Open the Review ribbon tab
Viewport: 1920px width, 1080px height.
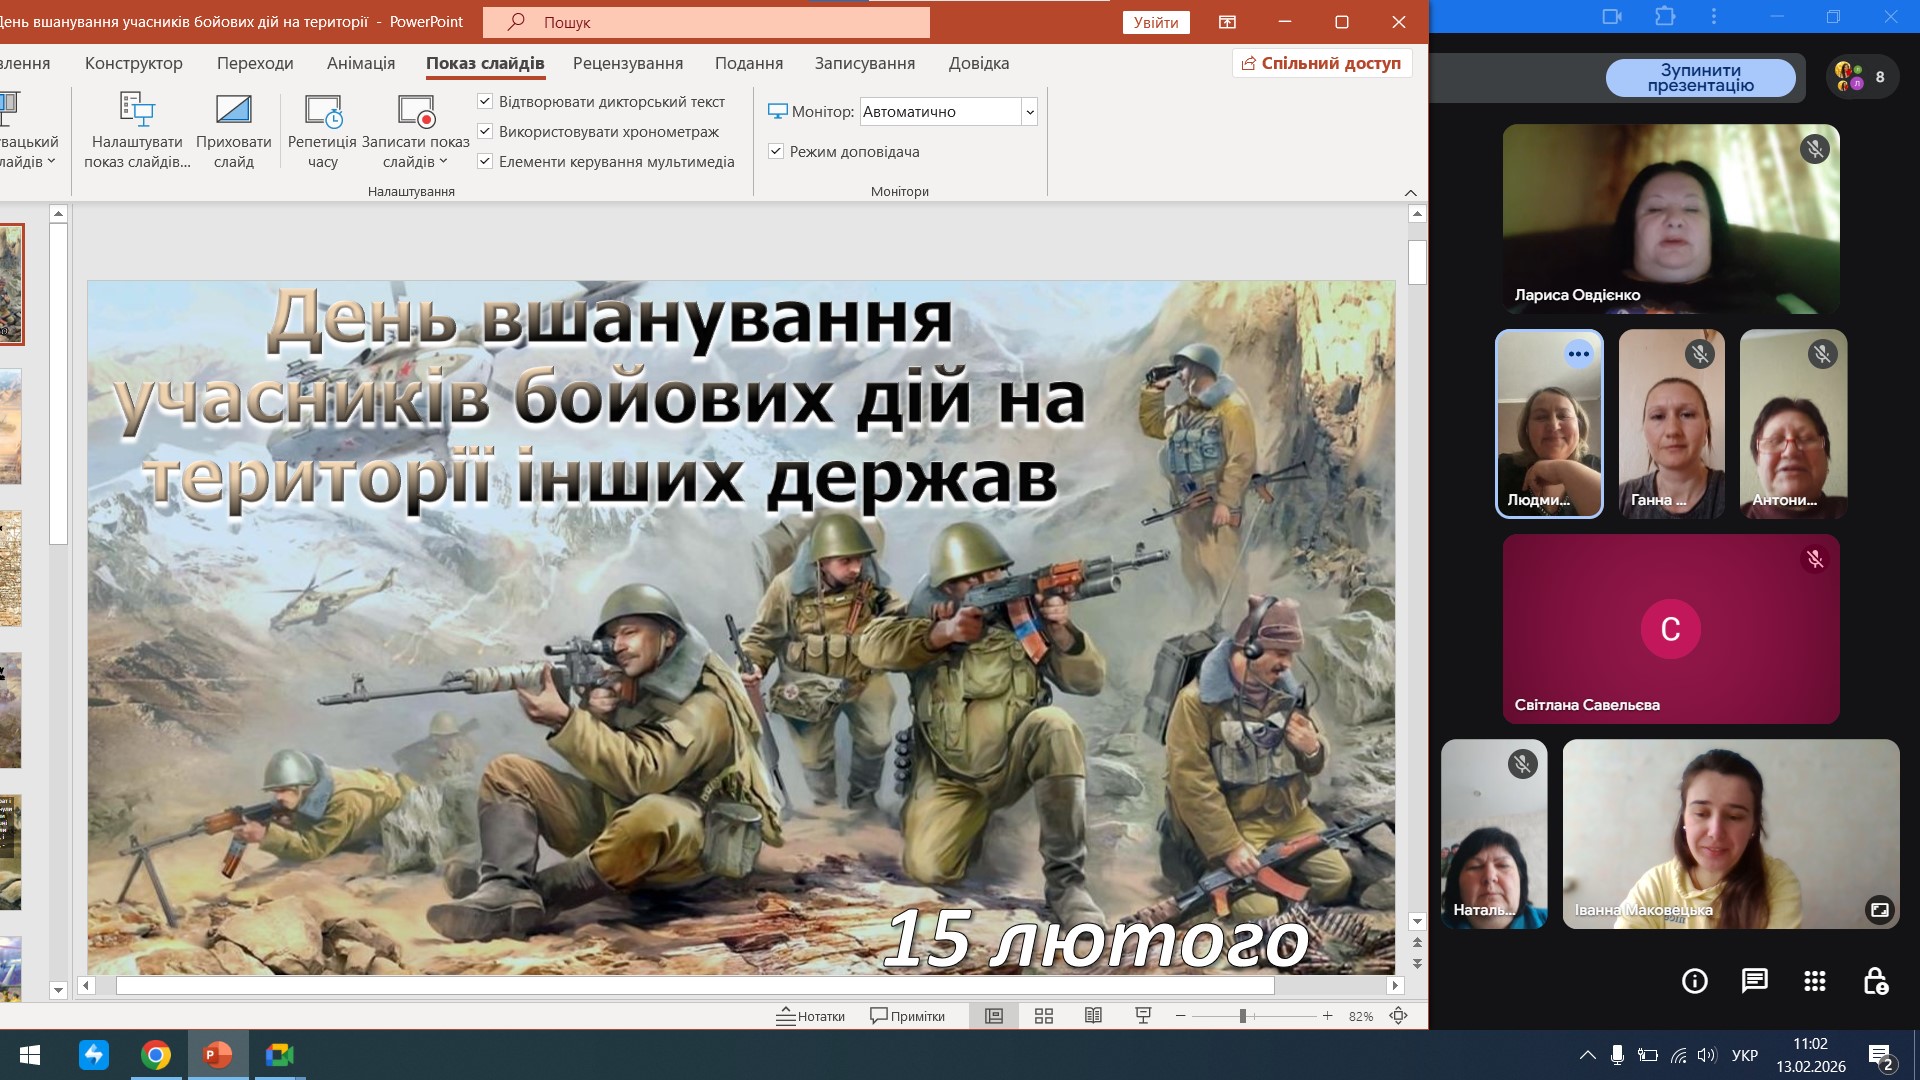click(627, 63)
